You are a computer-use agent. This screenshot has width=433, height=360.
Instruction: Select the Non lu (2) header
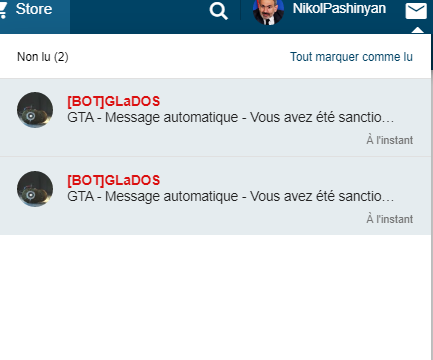[43, 57]
